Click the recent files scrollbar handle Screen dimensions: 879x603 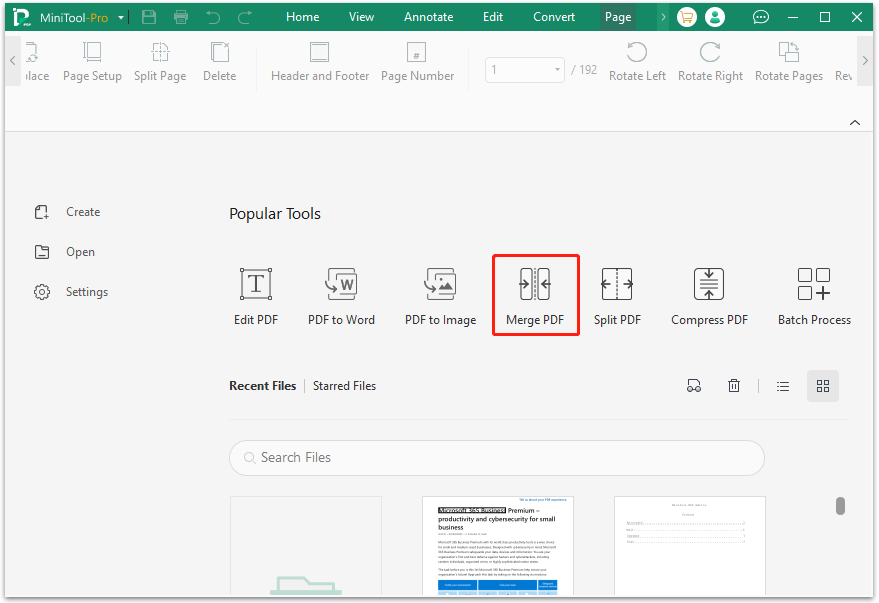[840, 505]
